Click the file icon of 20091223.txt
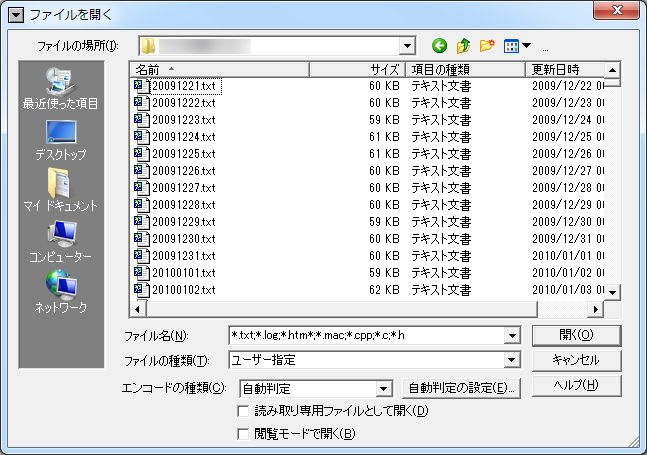Image resolution: width=647 pixels, height=455 pixels. 142,120
